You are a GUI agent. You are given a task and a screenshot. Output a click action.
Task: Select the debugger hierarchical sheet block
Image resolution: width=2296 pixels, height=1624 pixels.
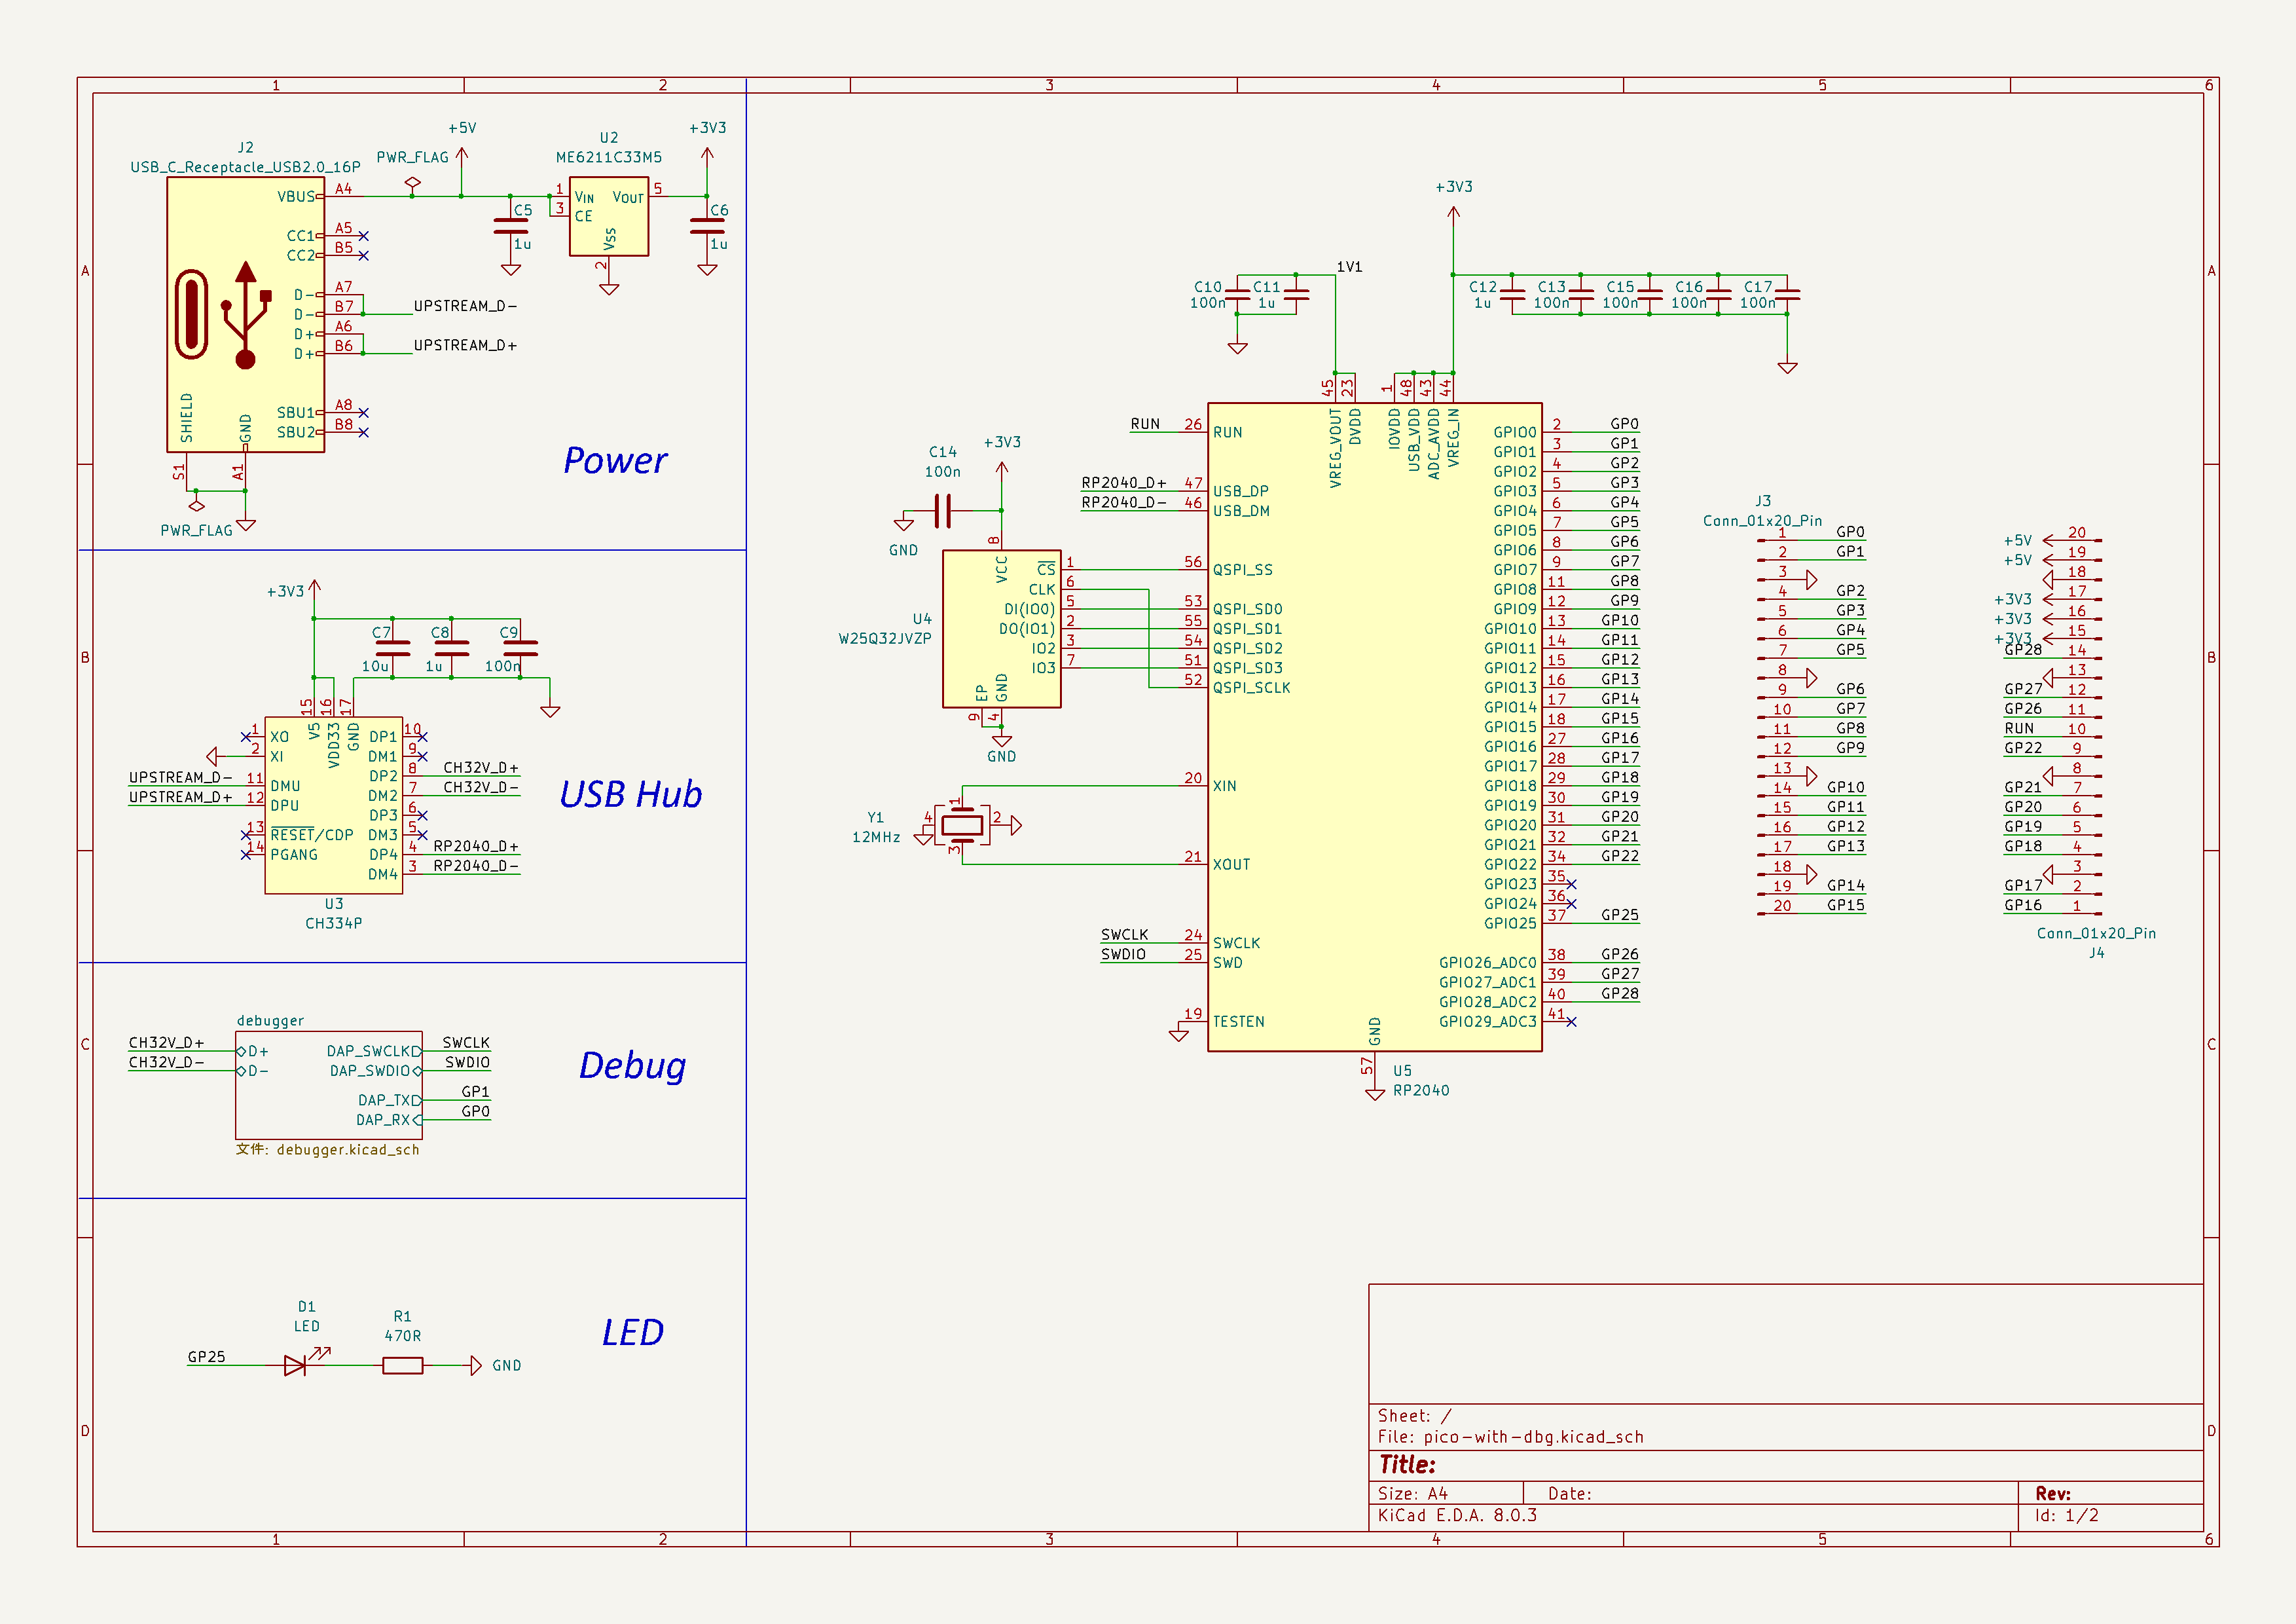pos(329,1085)
